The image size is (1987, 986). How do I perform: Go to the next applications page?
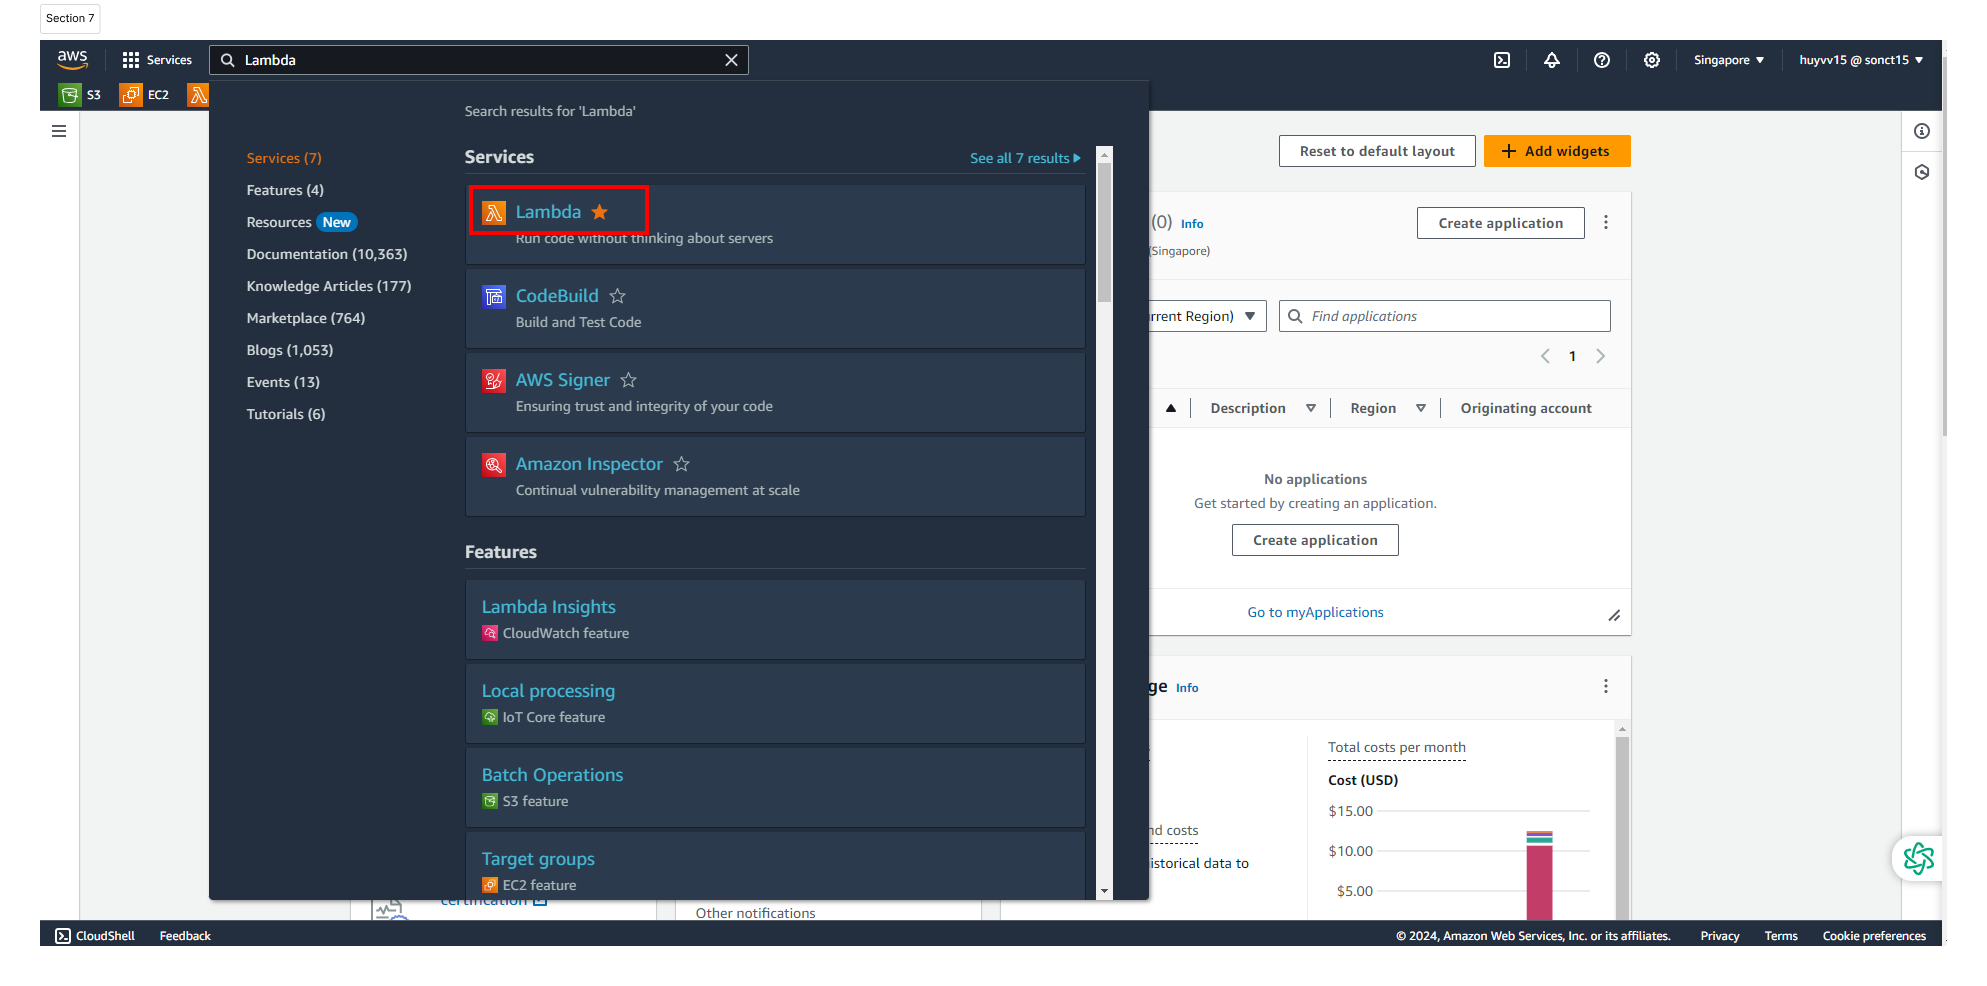(x=1600, y=356)
